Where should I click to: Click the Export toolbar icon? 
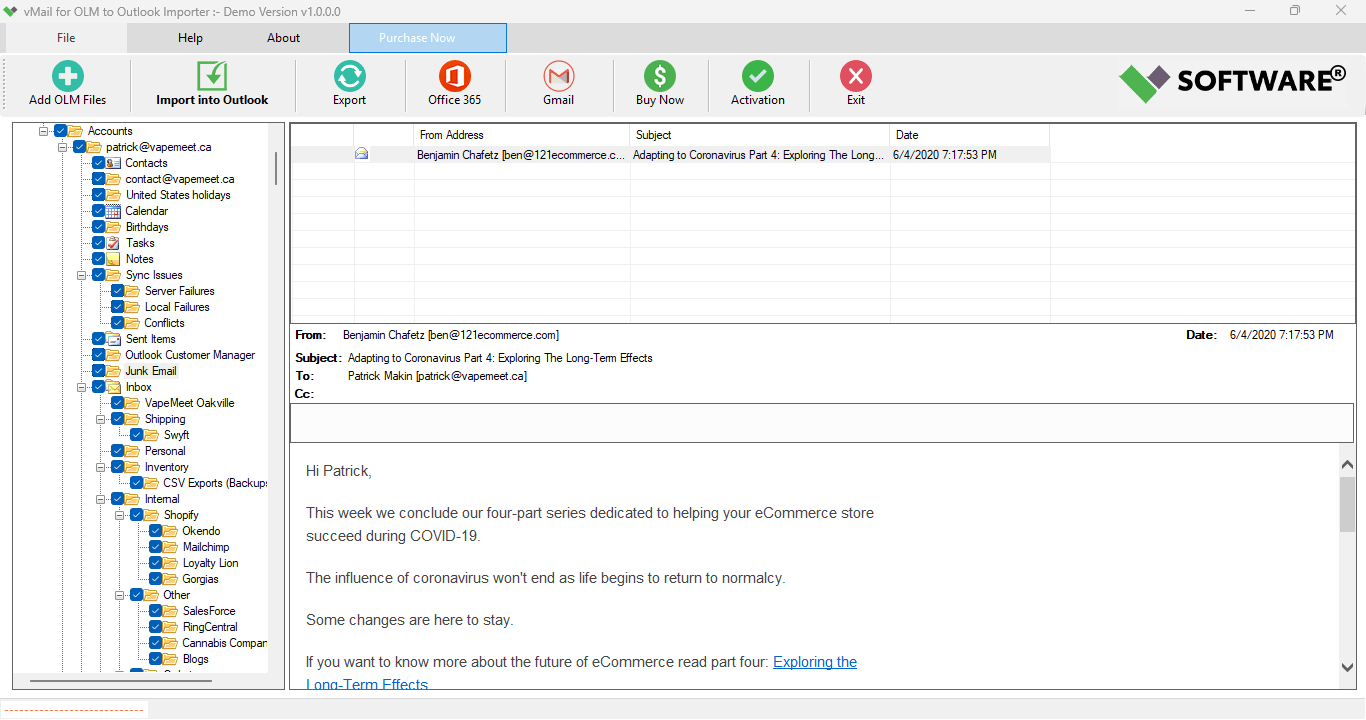coord(350,76)
